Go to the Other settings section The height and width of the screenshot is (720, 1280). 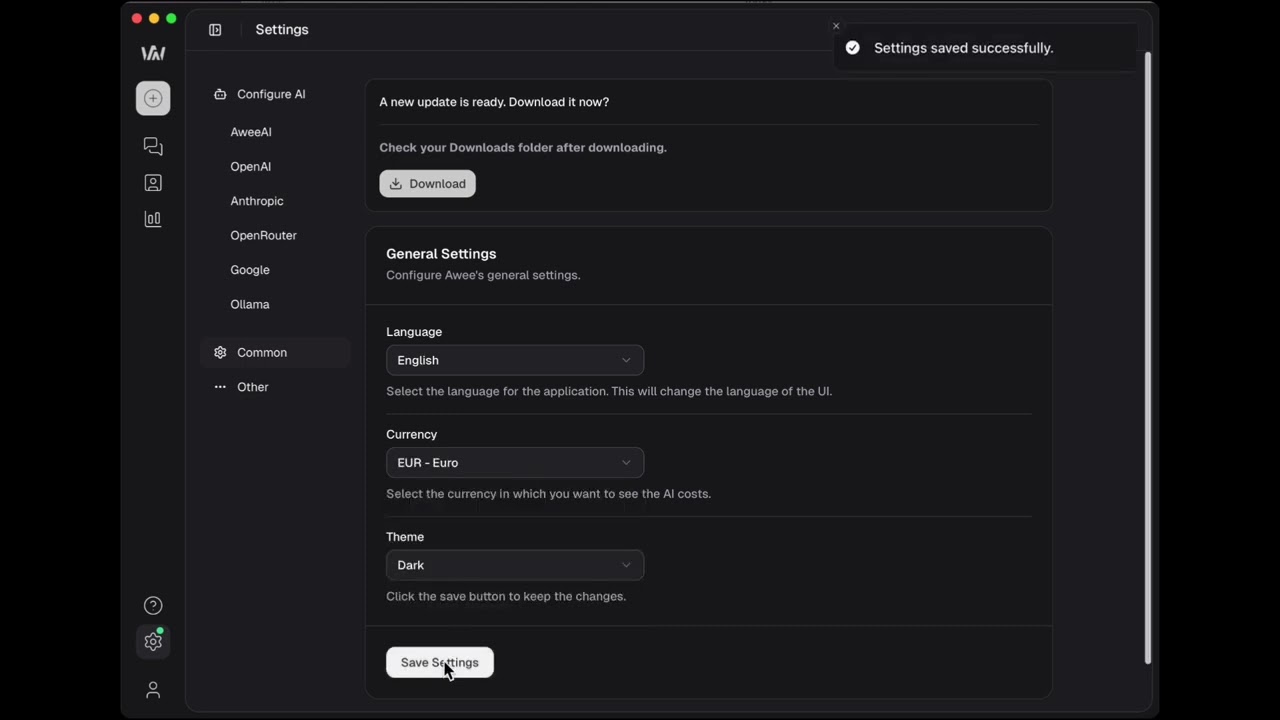[x=253, y=387]
